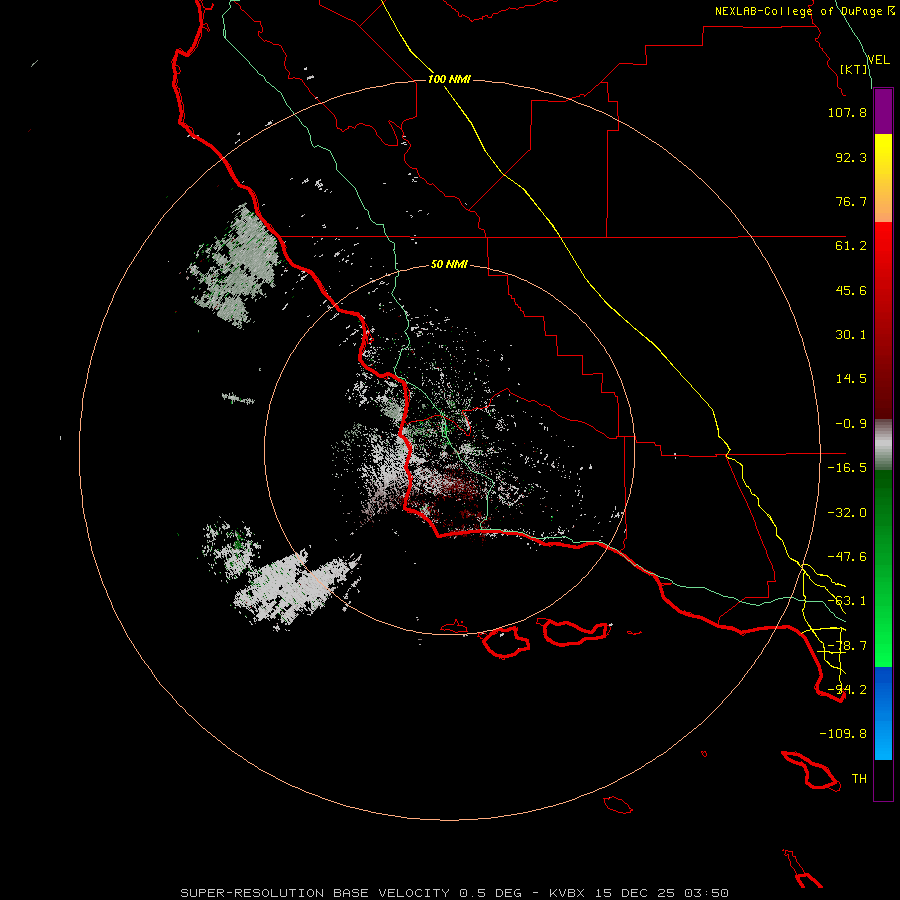Click the 100 NMI range ring label

[x=449, y=79]
